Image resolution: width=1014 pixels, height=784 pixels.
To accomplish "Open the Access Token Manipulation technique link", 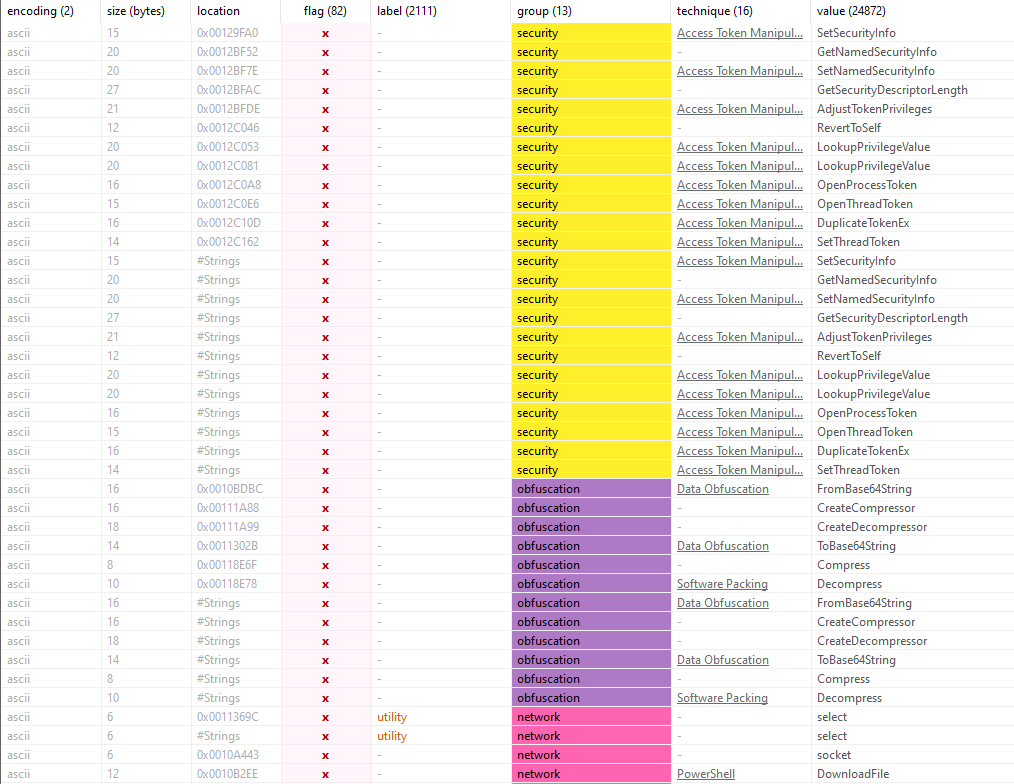I will point(740,33).
